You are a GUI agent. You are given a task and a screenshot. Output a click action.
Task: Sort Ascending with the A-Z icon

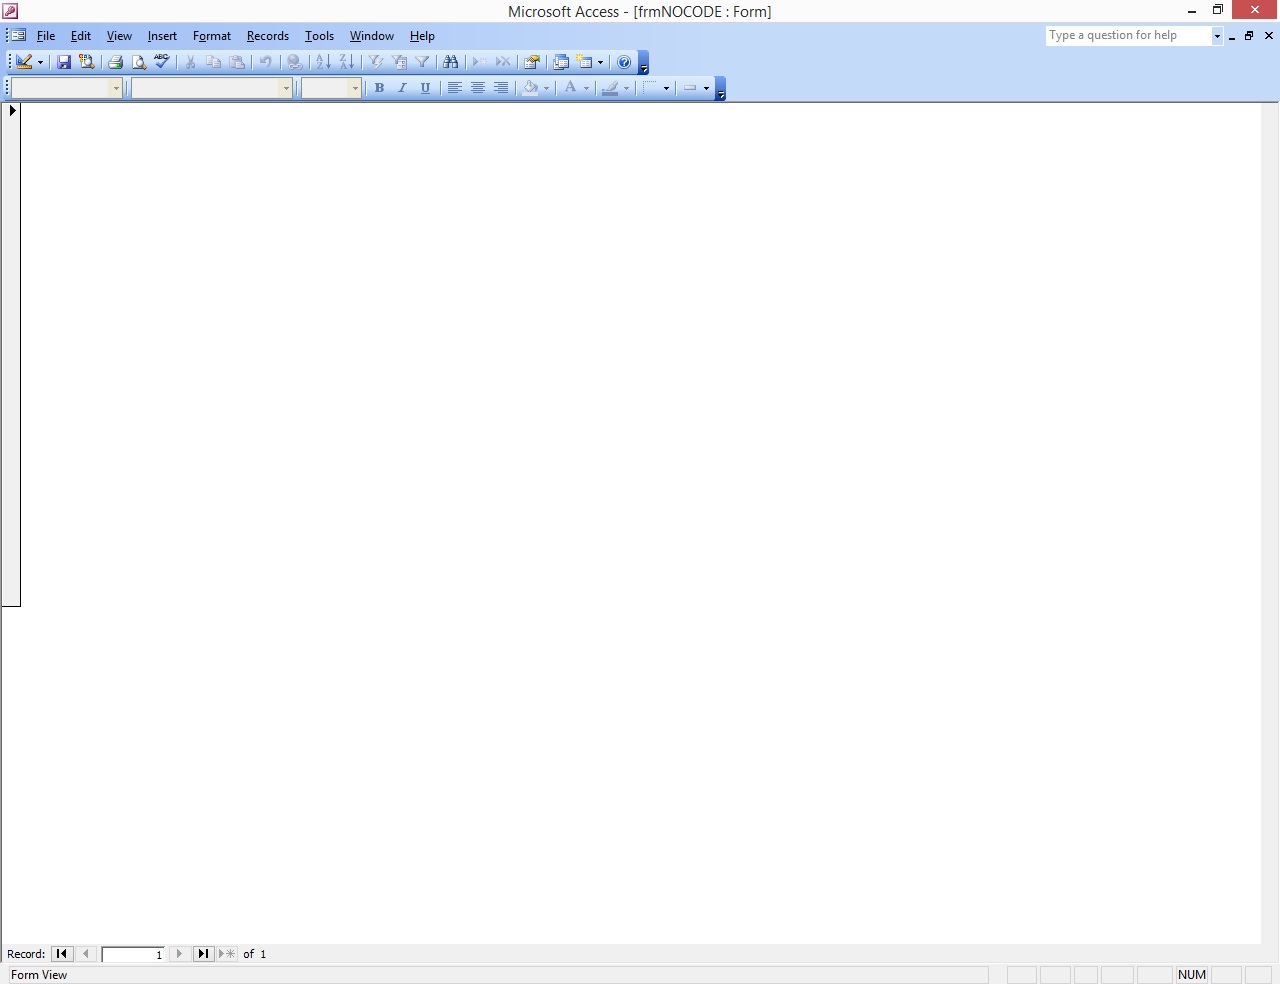(x=323, y=62)
